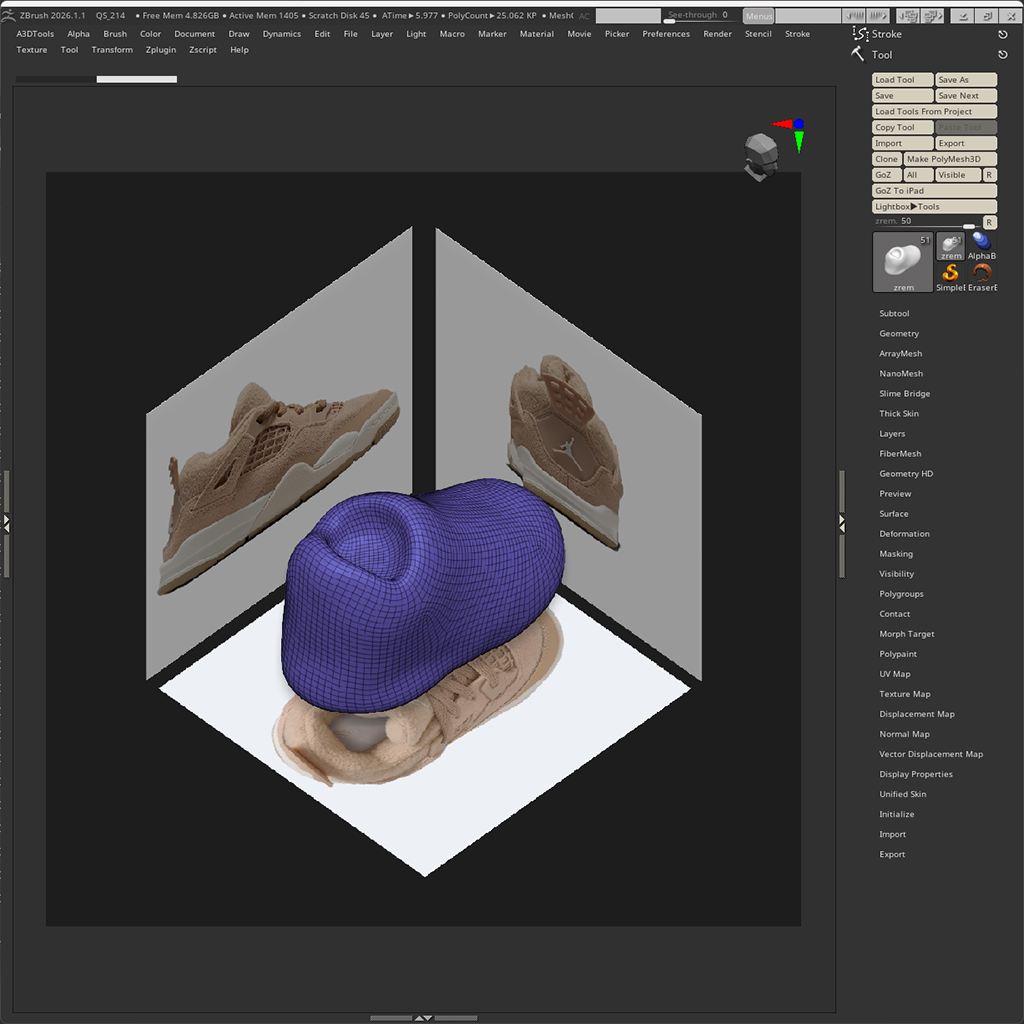The width and height of the screenshot is (1024, 1024).
Task: Expand the Display Properties section
Action: click(916, 774)
